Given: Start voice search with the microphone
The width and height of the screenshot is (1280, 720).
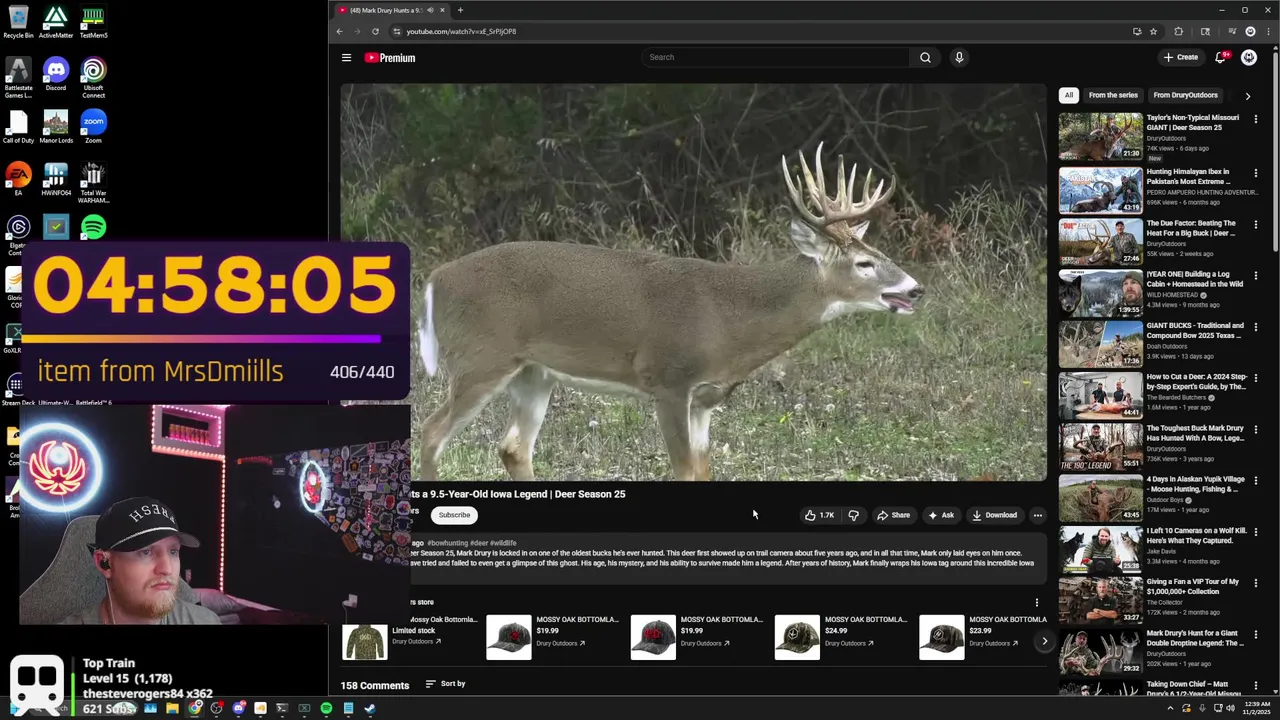Looking at the screenshot, I should tap(958, 57).
